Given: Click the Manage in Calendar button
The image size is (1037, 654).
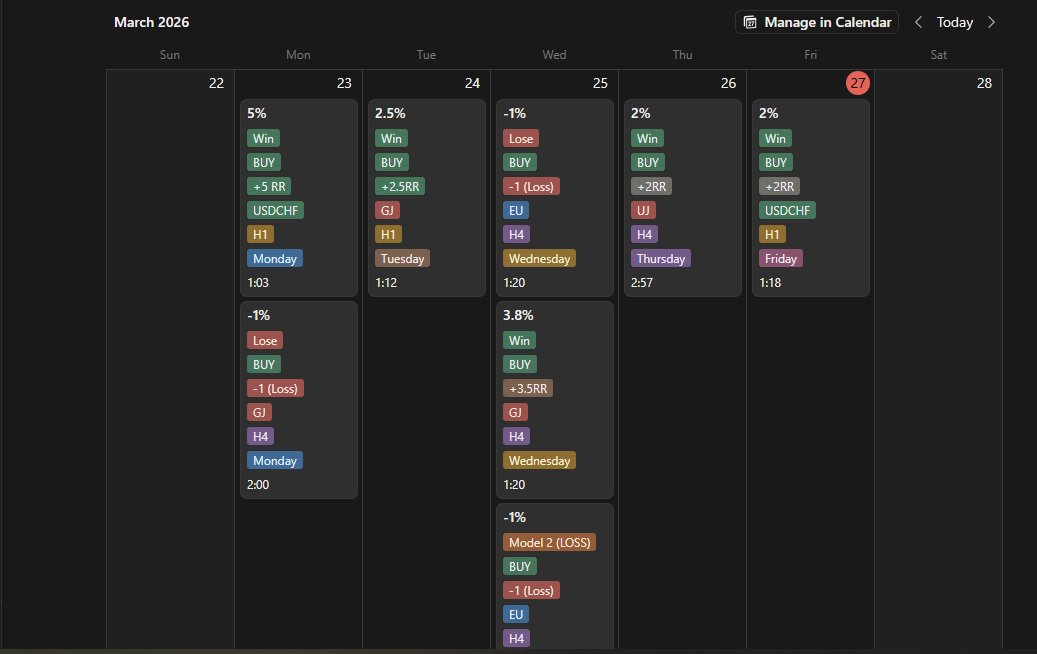Looking at the screenshot, I should click(x=817, y=22).
